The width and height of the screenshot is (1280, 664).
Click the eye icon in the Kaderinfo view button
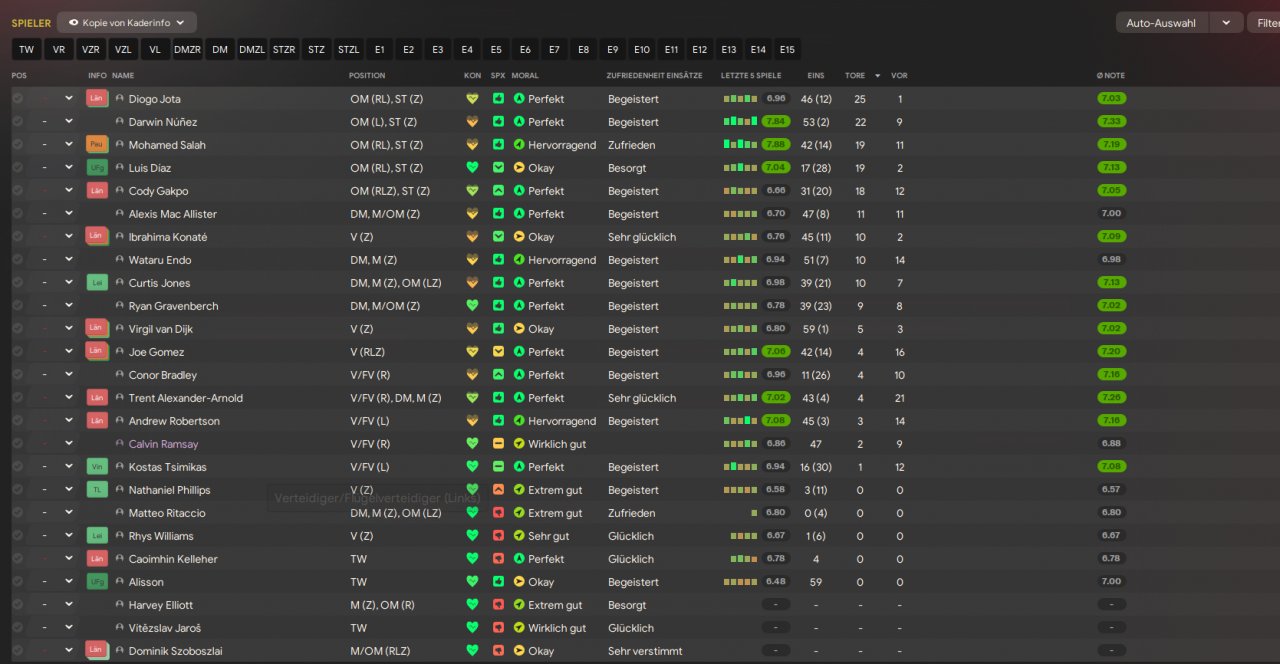(73, 22)
